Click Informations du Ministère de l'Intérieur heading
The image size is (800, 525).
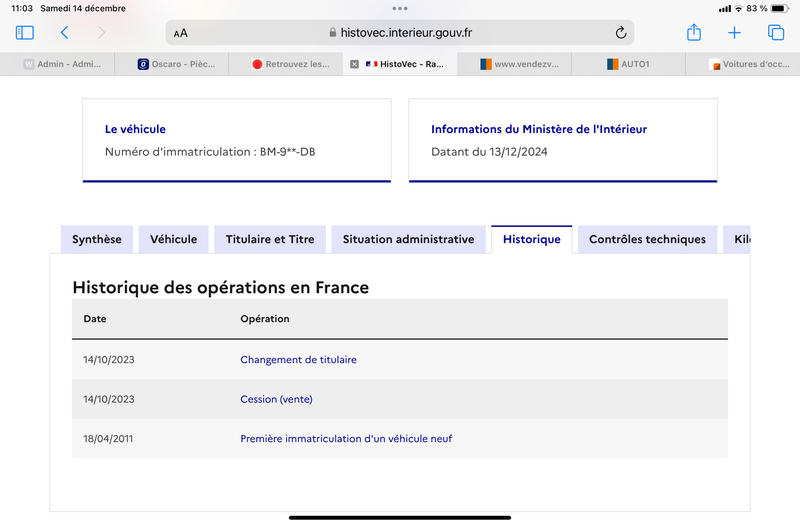point(539,129)
